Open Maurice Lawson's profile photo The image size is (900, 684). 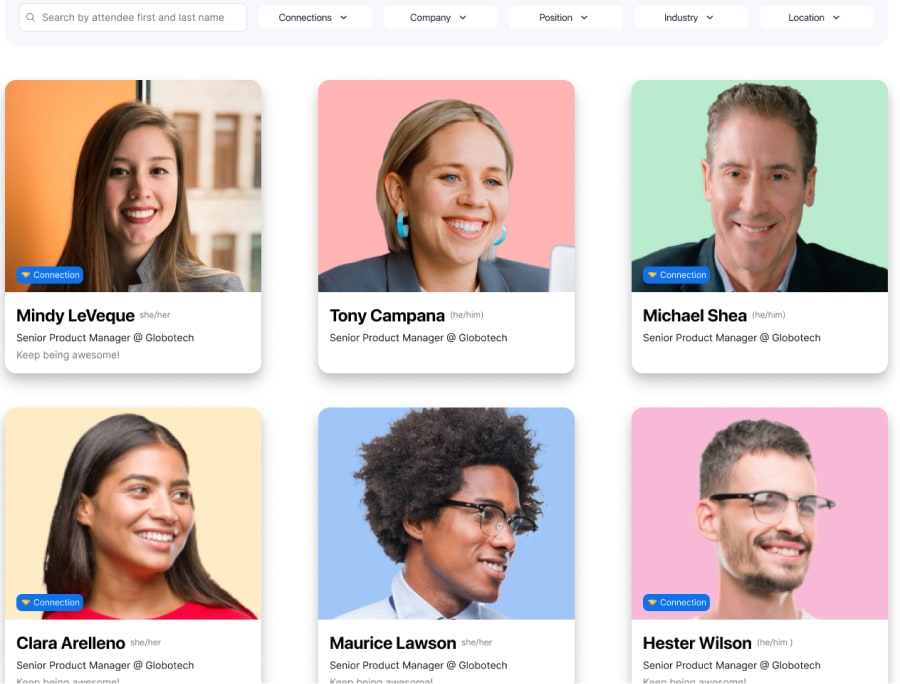(x=446, y=514)
